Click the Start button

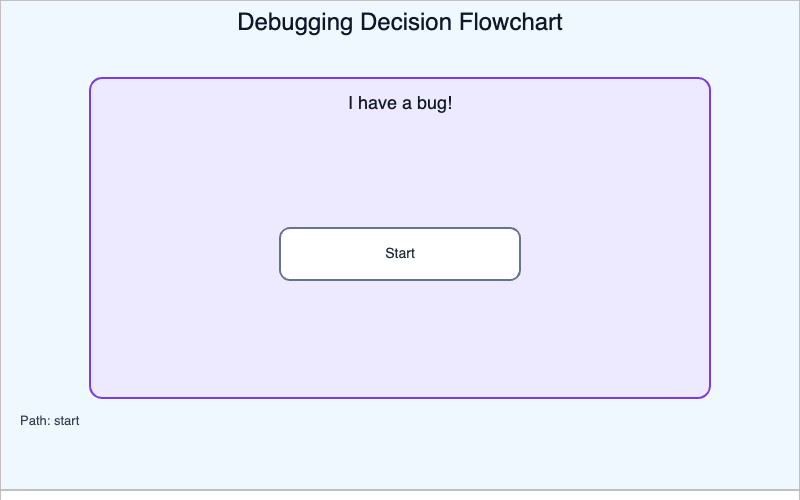click(400, 254)
